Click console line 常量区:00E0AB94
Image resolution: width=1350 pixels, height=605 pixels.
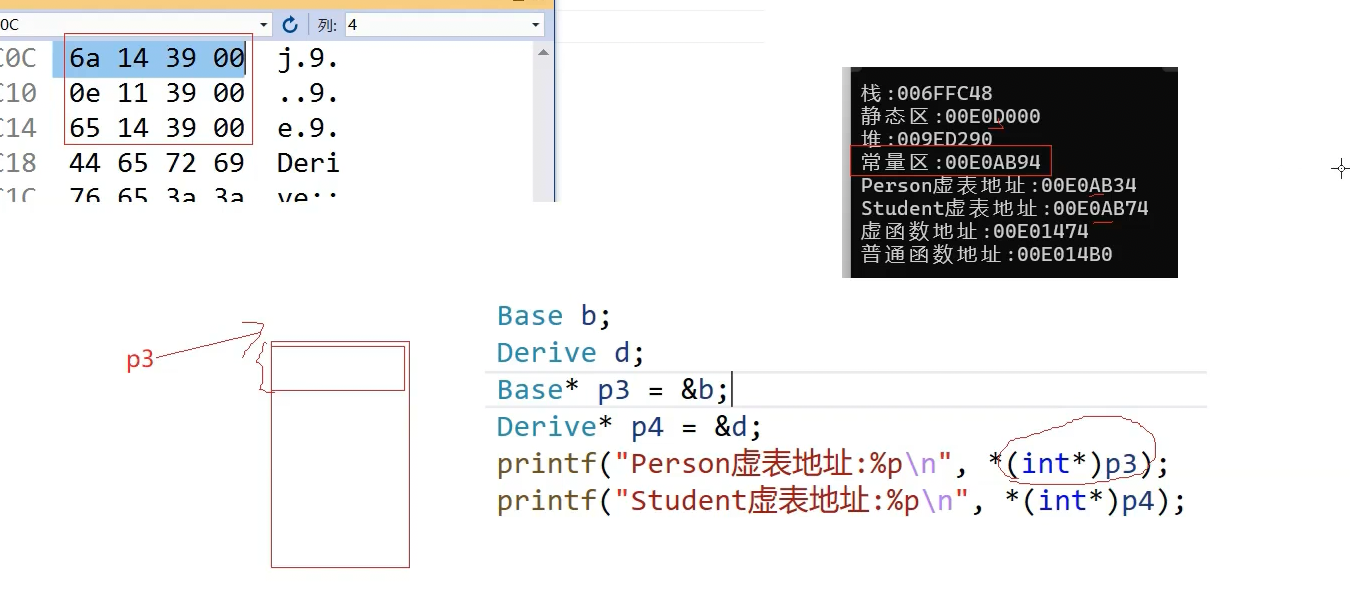[950, 162]
